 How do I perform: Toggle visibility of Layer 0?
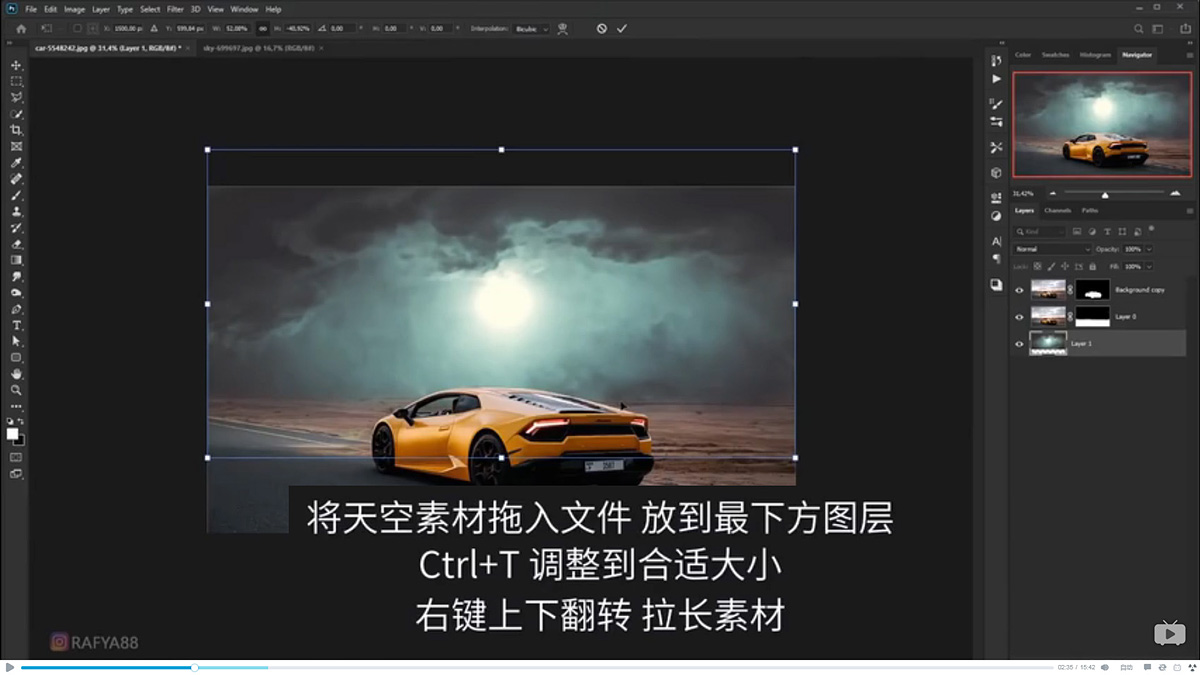point(1020,316)
